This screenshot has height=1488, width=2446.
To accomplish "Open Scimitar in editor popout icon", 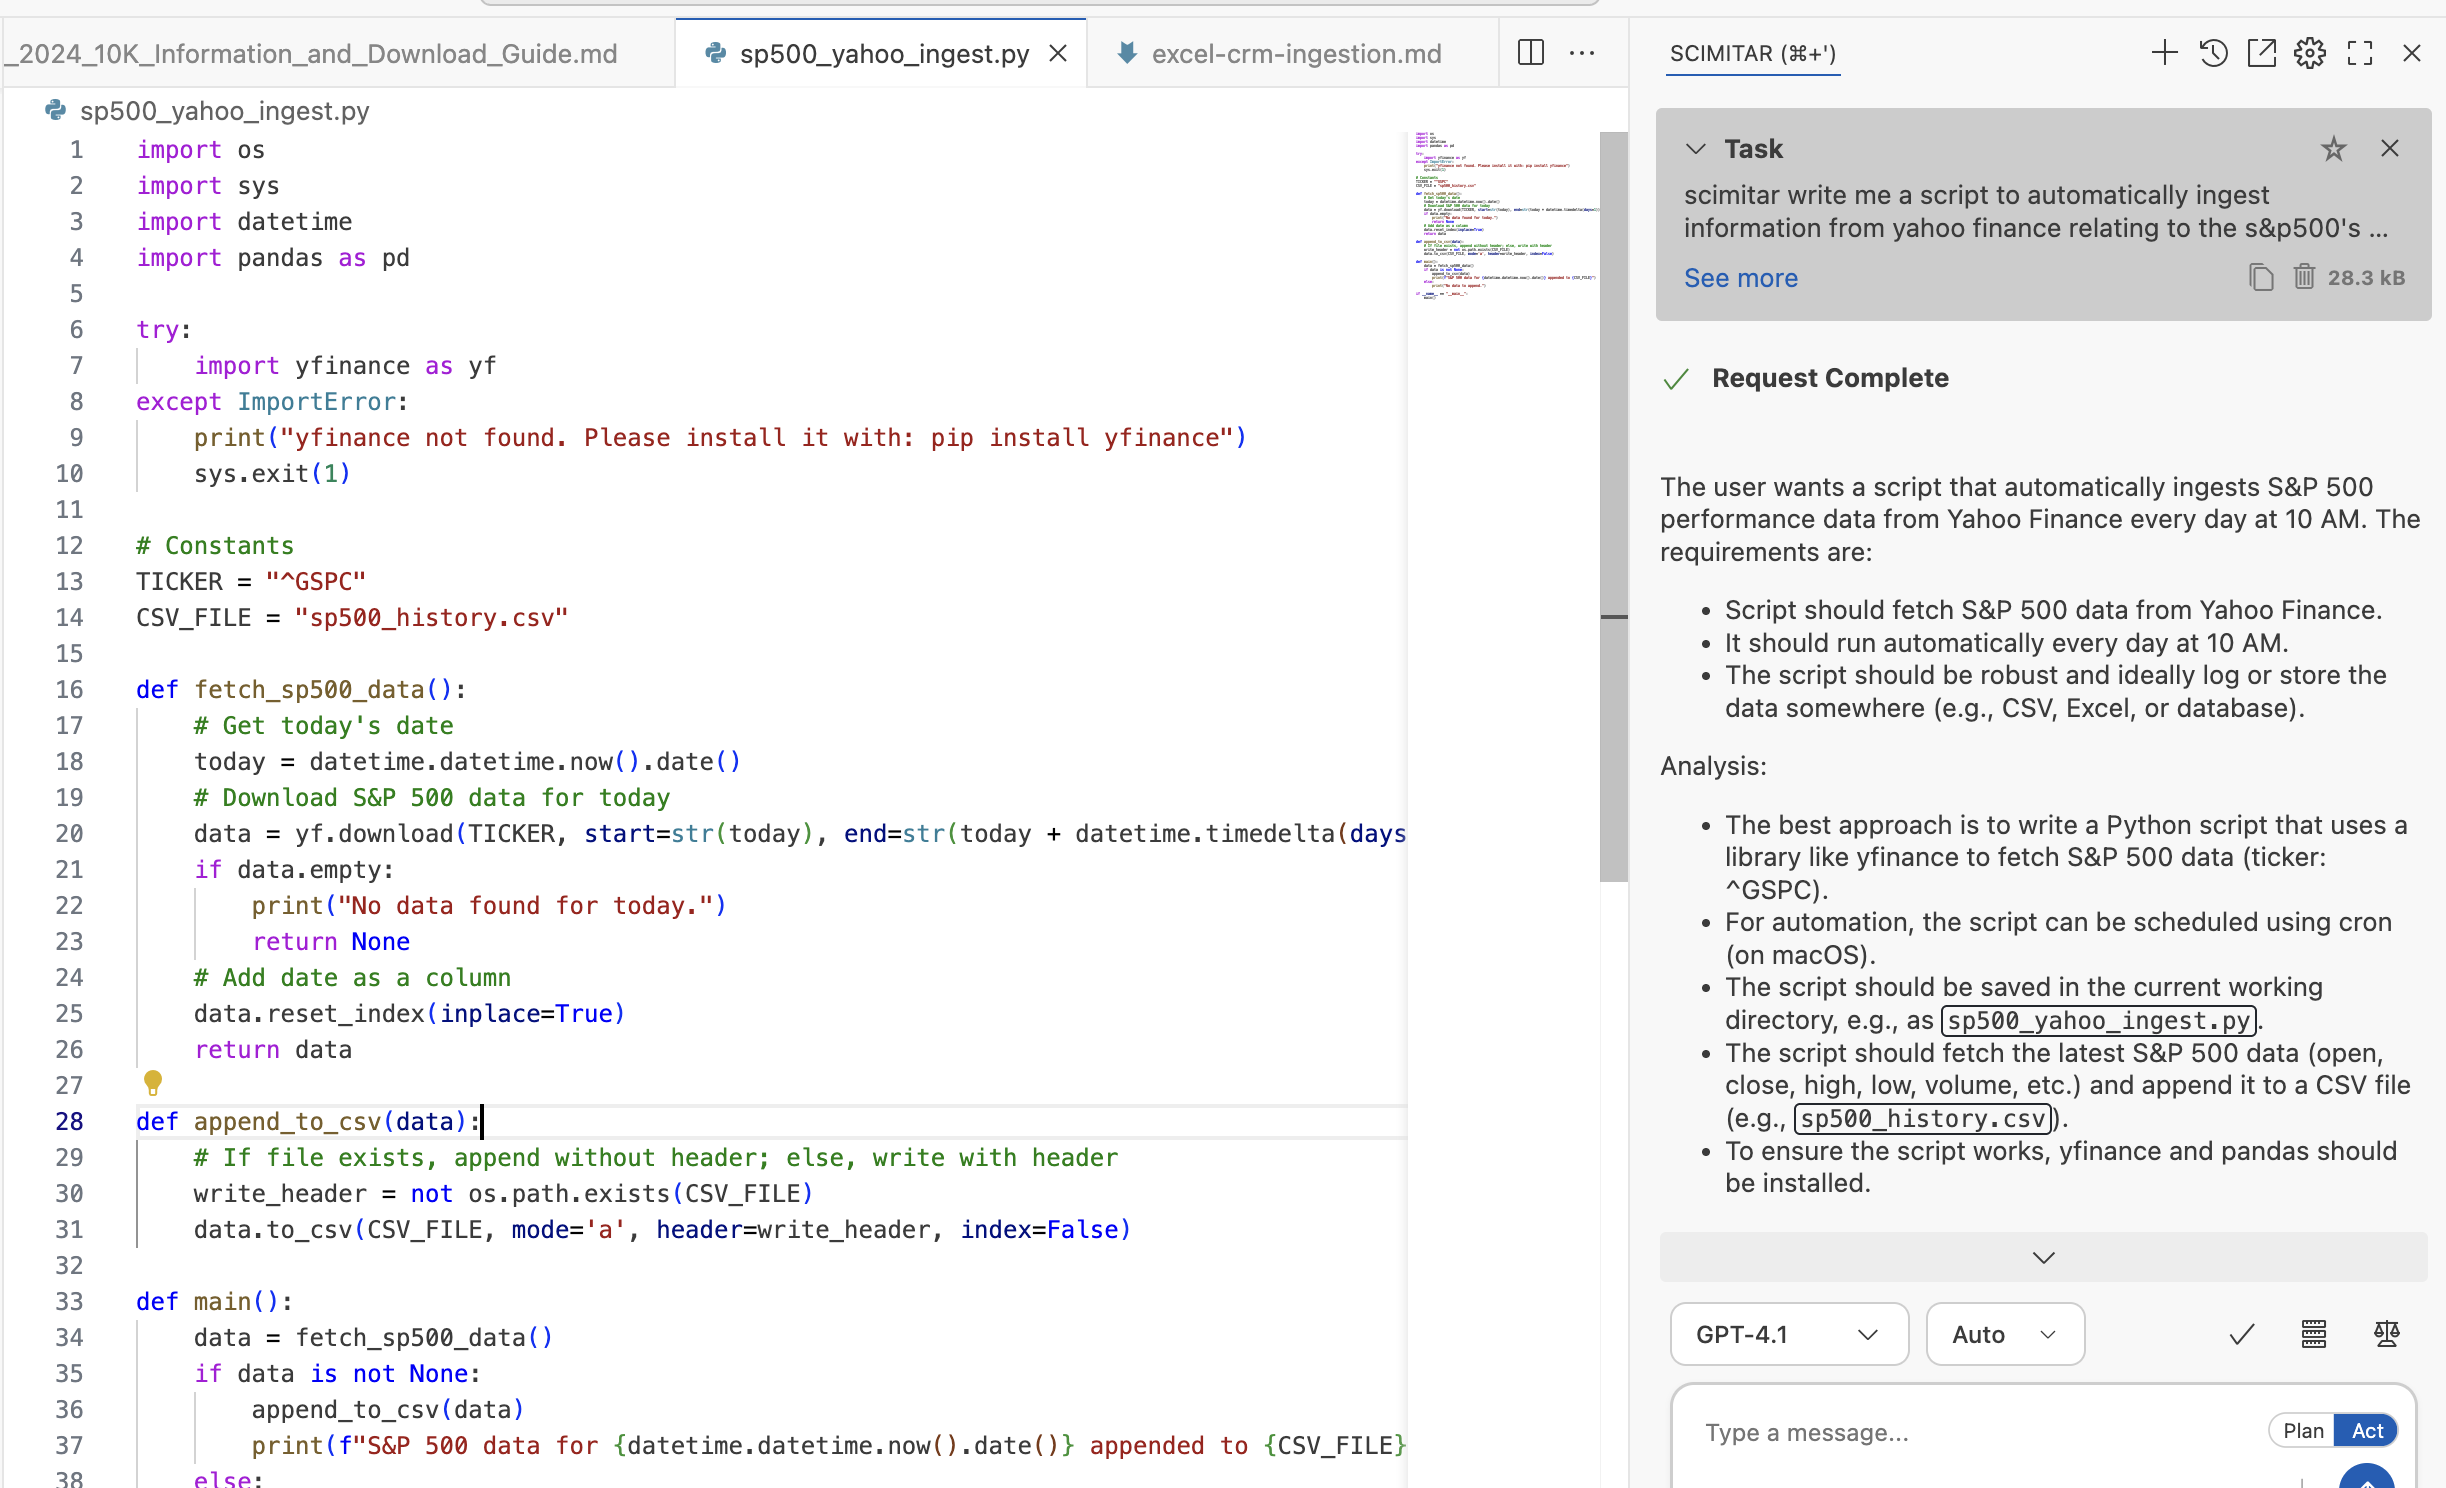I will coord(2262,53).
